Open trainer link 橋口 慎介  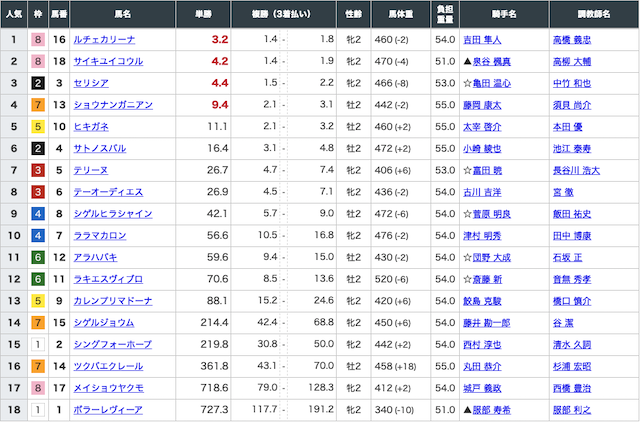(572, 301)
